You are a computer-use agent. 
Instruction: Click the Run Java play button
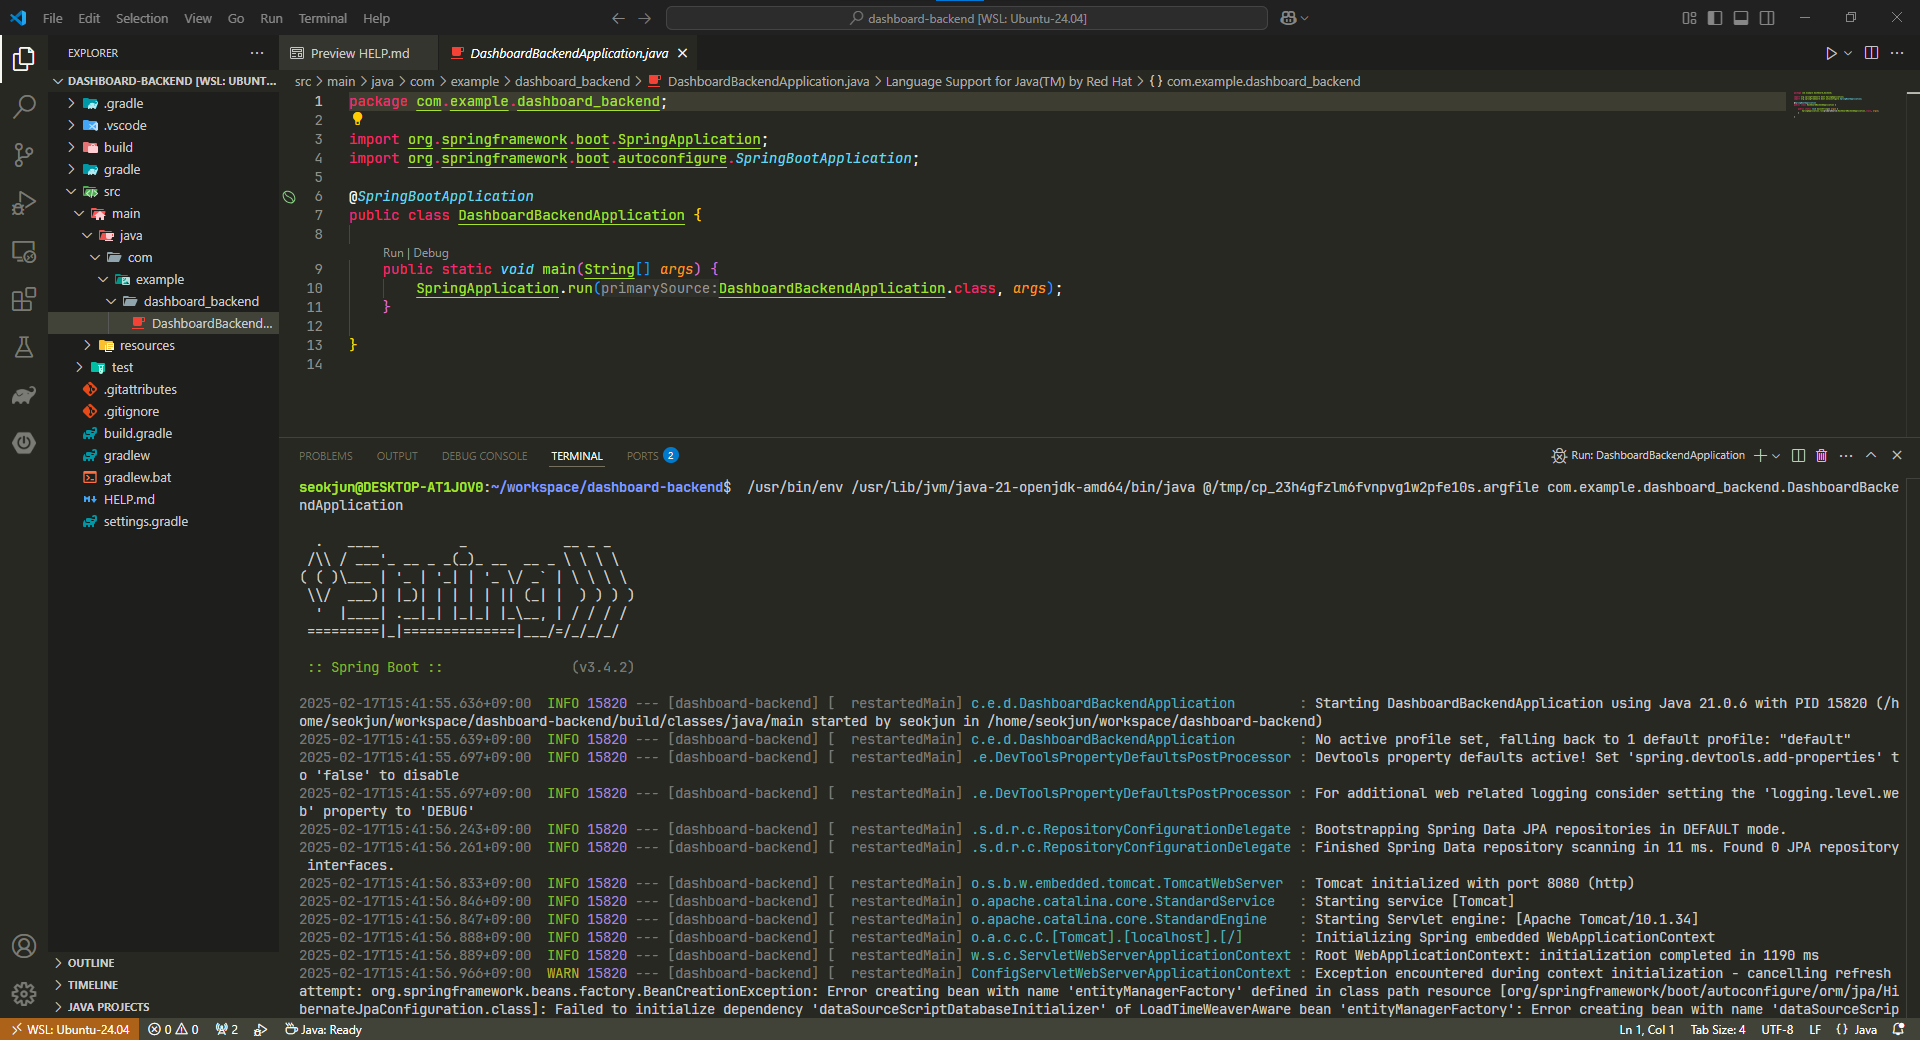click(1830, 53)
